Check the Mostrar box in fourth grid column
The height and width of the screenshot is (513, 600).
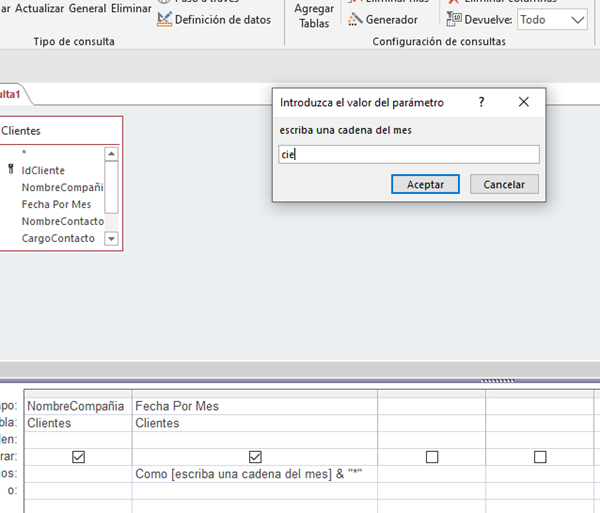pos(540,457)
